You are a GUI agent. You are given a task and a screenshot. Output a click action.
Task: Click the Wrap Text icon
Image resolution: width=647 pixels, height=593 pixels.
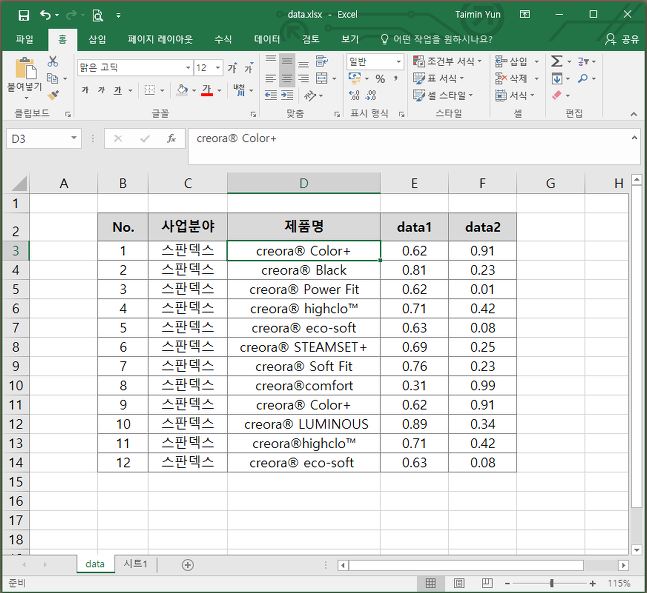[x=321, y=61]
